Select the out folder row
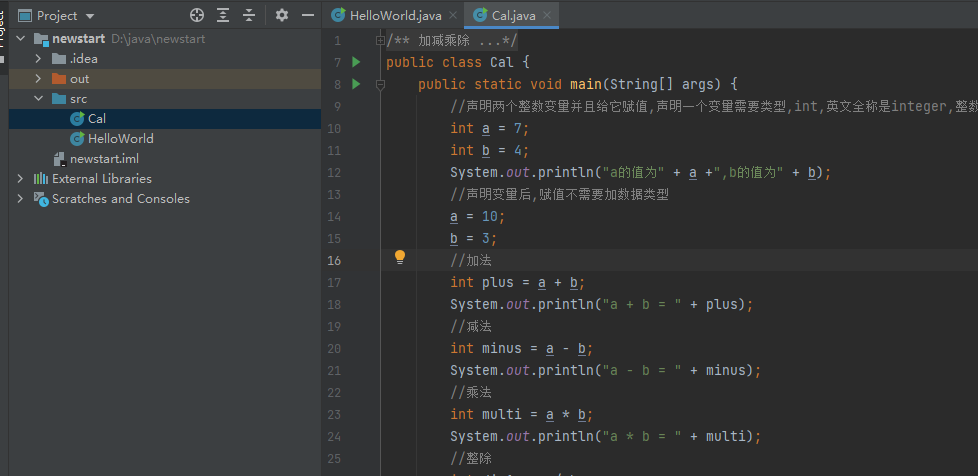This screenshot has height=476, width=978. [x=165, y=79]
